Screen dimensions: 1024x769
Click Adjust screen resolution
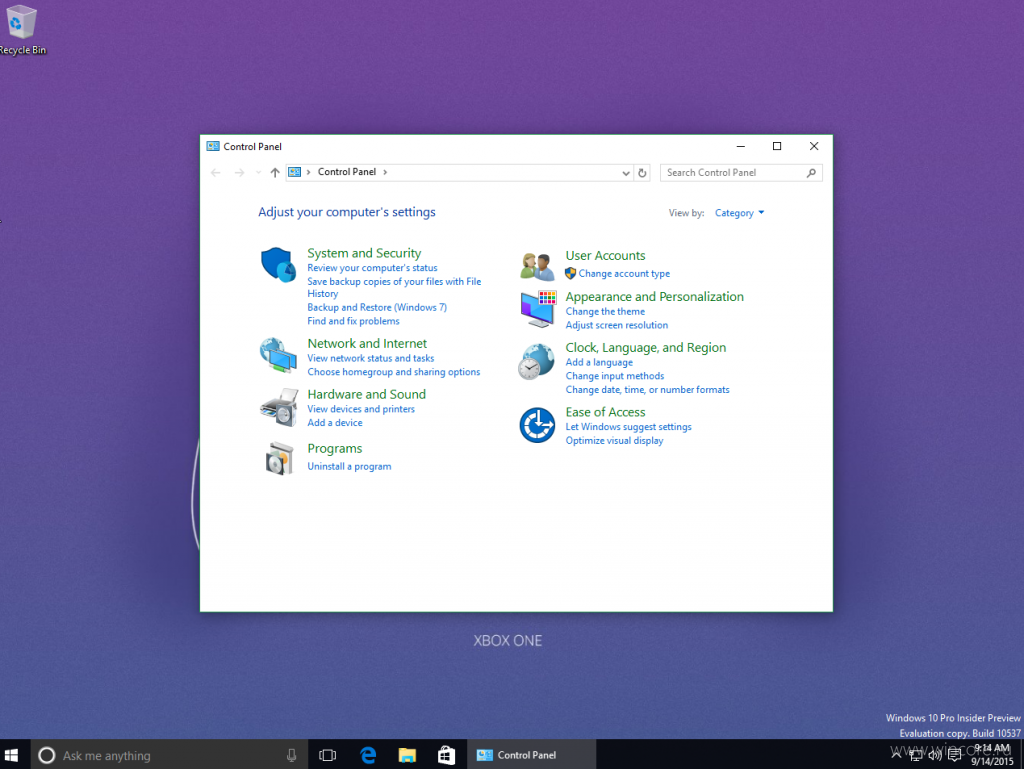coord(617,326)
